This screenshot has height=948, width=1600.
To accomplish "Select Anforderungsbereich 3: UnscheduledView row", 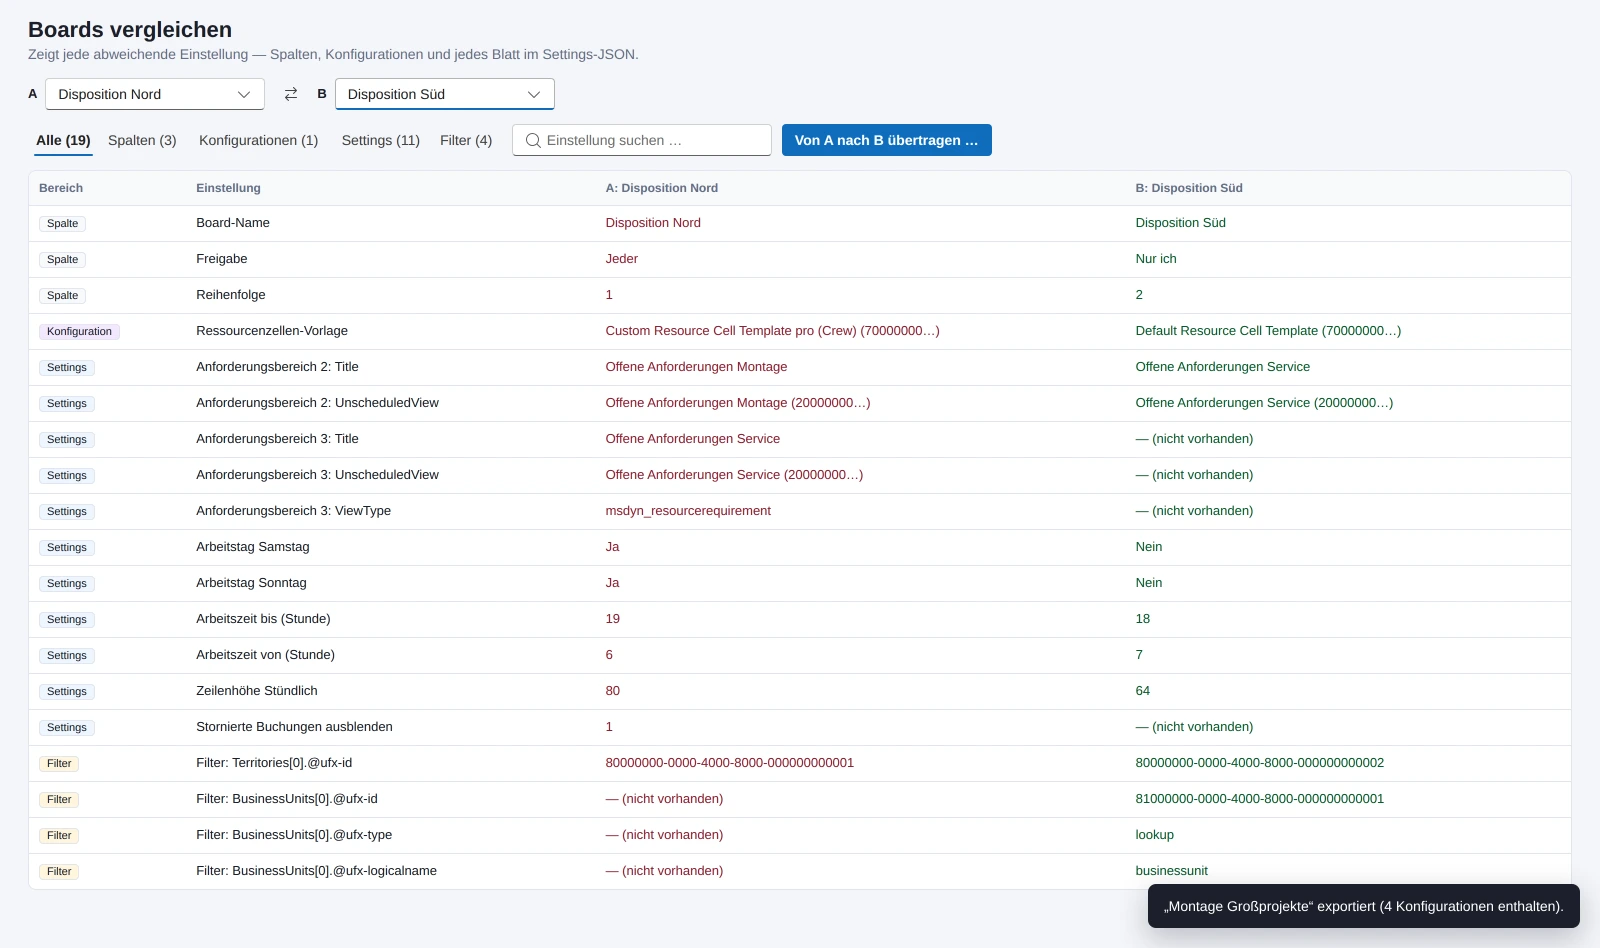I will pyautogui.click(x=800, y=475).
